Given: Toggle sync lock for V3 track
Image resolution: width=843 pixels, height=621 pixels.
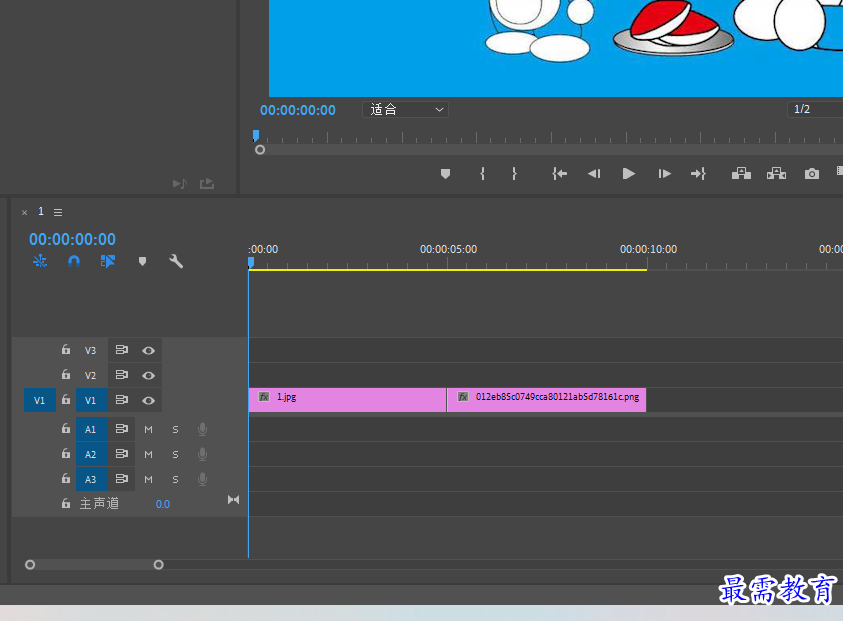Looking at the screenshot, I should [x=122, y=350].
